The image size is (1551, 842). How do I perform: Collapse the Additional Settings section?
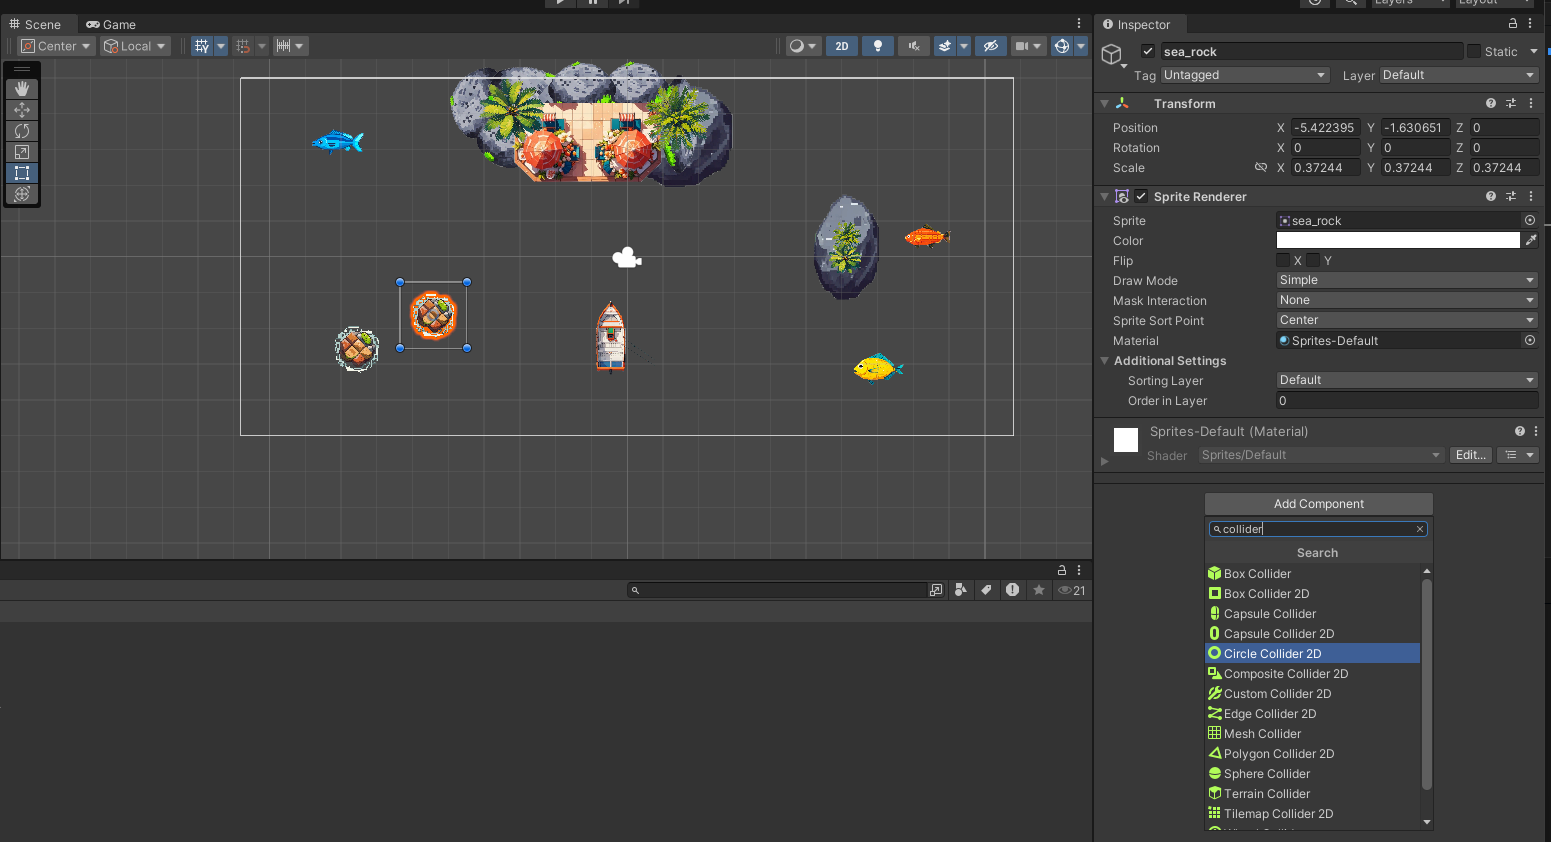coord(1104,361)
